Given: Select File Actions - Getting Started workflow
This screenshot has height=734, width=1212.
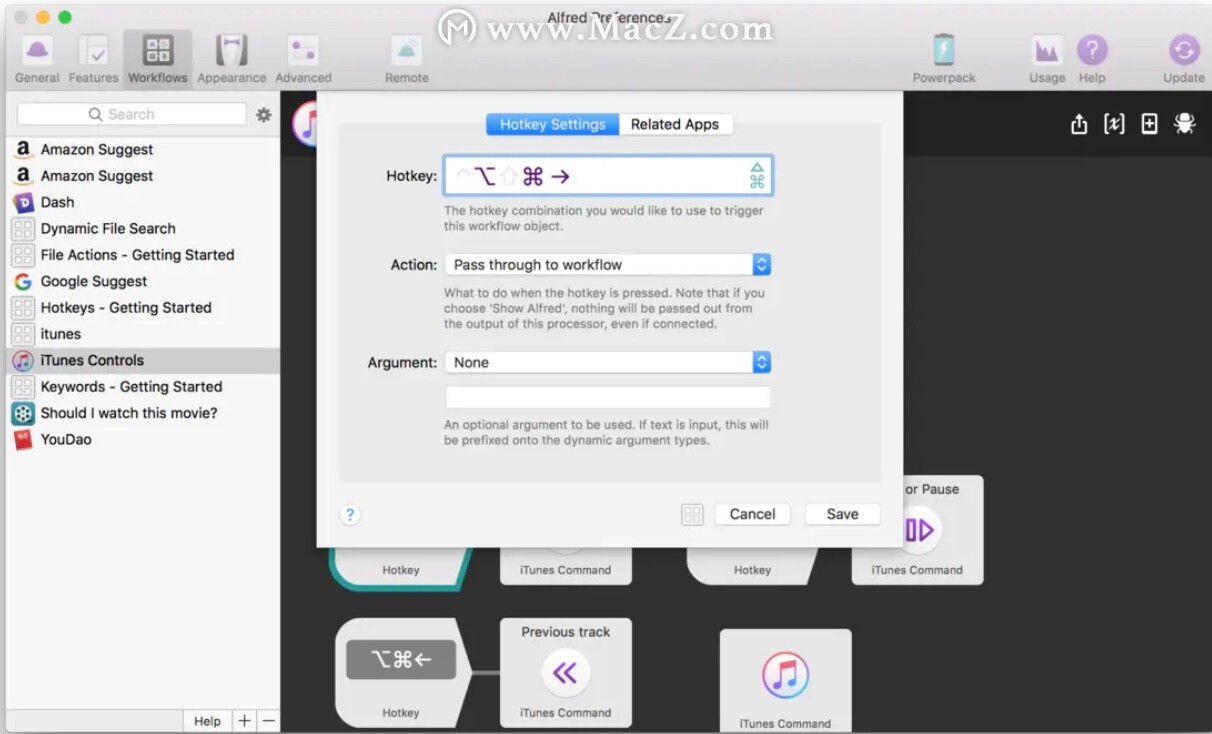Looking at the screenshot, I should (143, 255).
